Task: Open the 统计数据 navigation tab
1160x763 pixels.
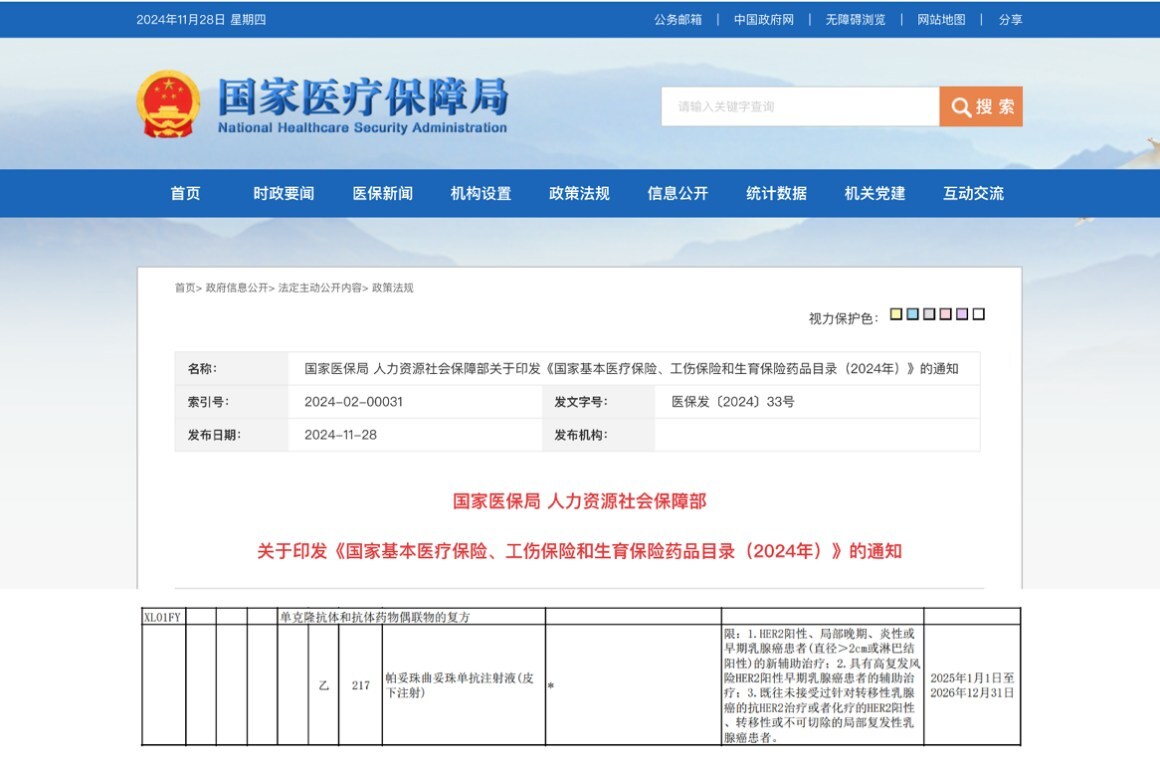Action: (x=776, y=194)
